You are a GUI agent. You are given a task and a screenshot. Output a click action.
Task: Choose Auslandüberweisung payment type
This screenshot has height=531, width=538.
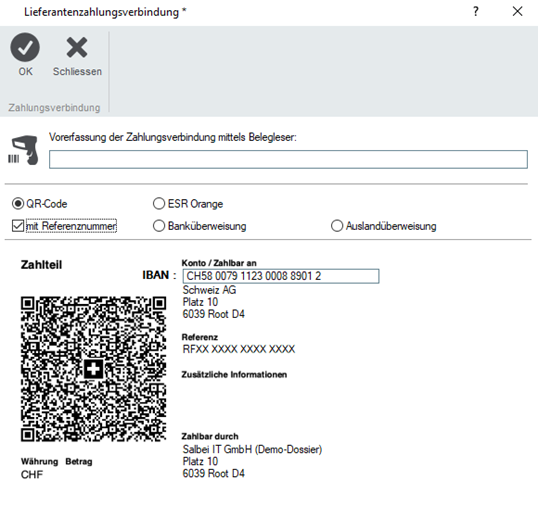tap(337, 226)
